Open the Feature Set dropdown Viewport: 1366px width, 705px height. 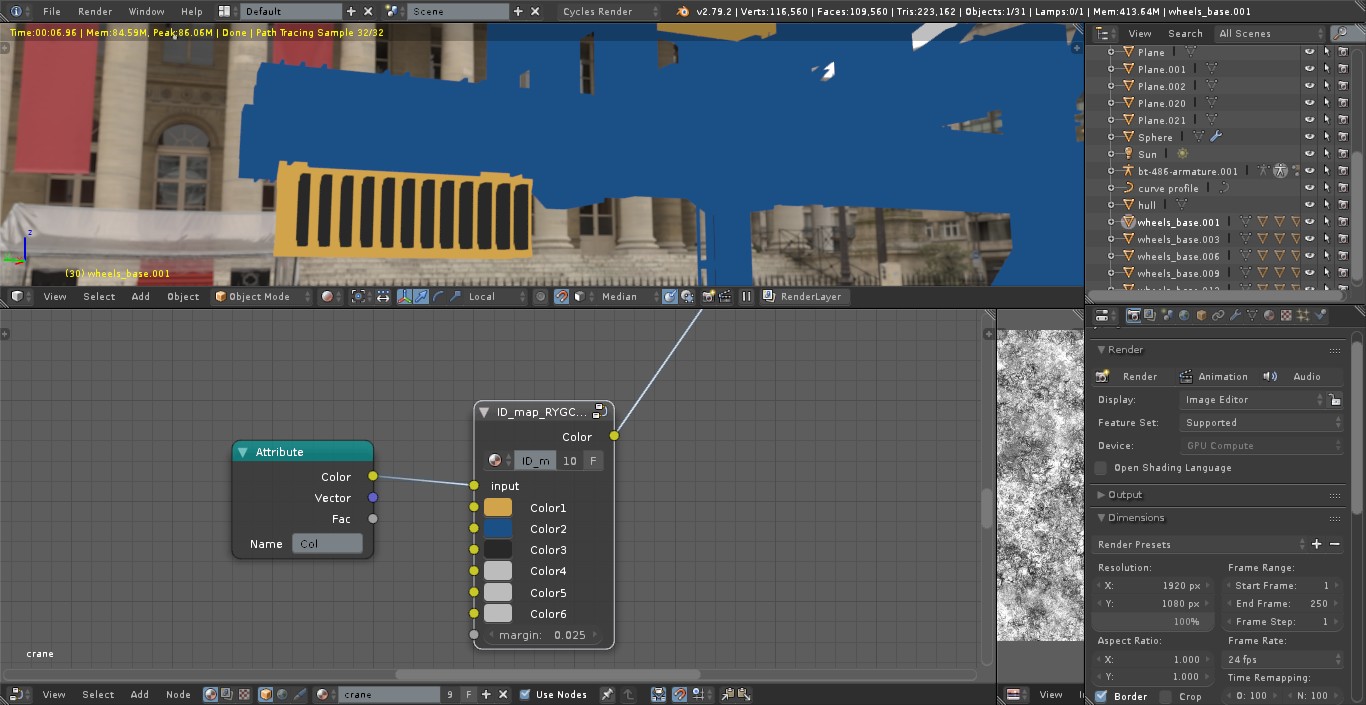pos(1262,422)
